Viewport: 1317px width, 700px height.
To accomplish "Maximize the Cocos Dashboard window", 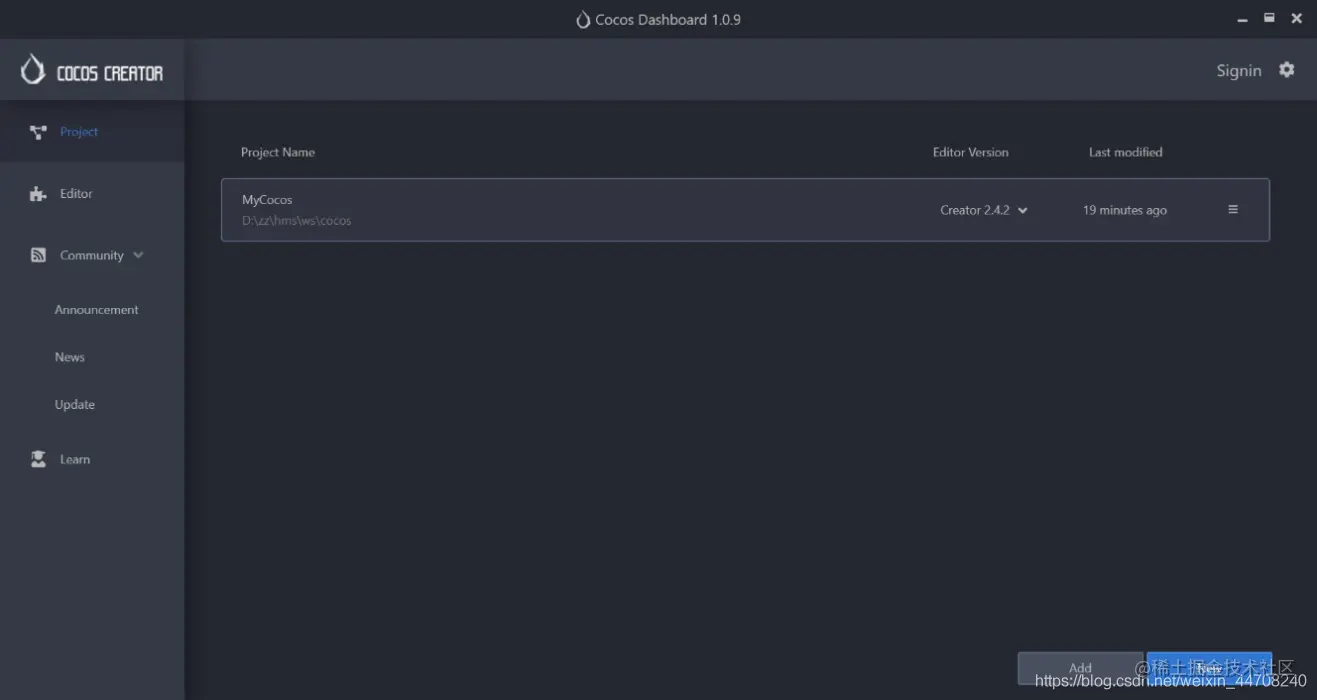I will click(1269, 18).
